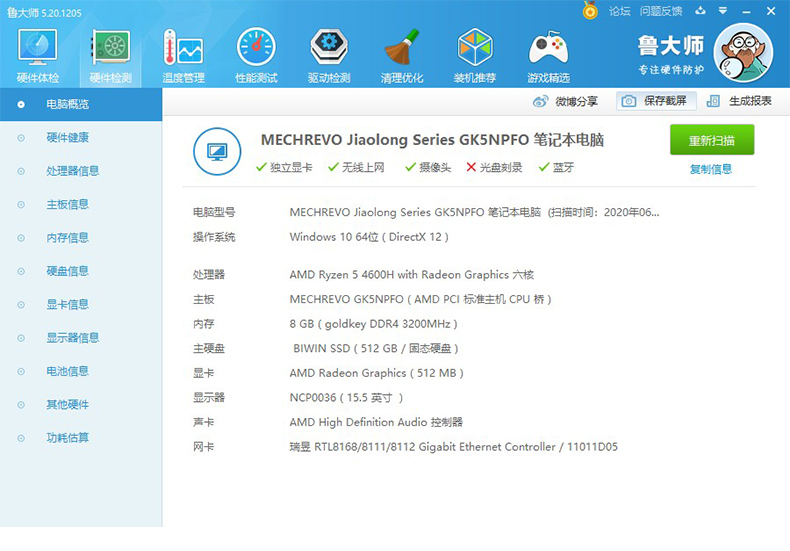
Task: Click the 鲁大师 mascot avatar
Action: tap(743, 53)
